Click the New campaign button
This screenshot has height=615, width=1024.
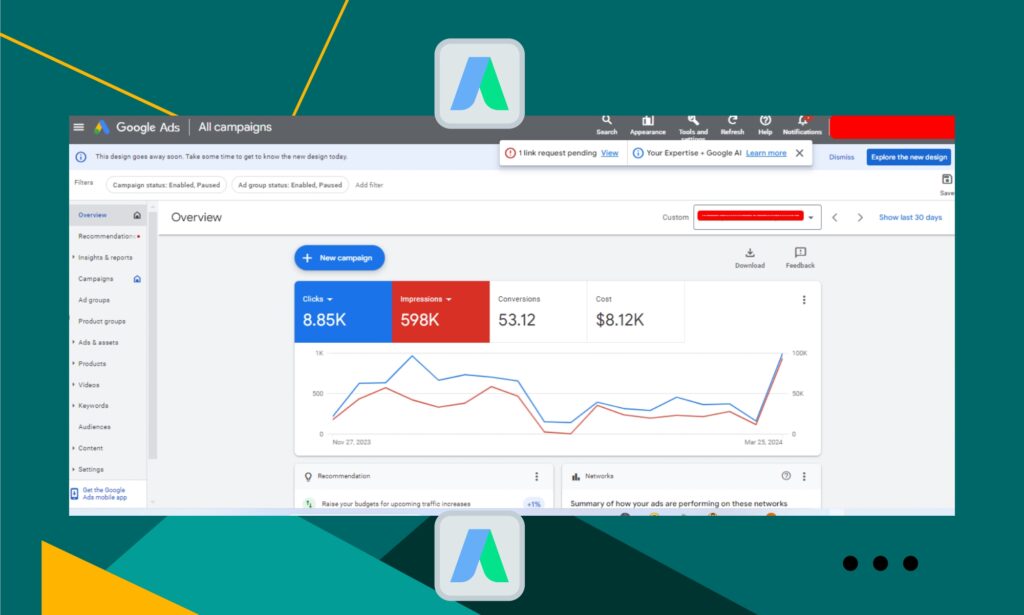point(339,258)
